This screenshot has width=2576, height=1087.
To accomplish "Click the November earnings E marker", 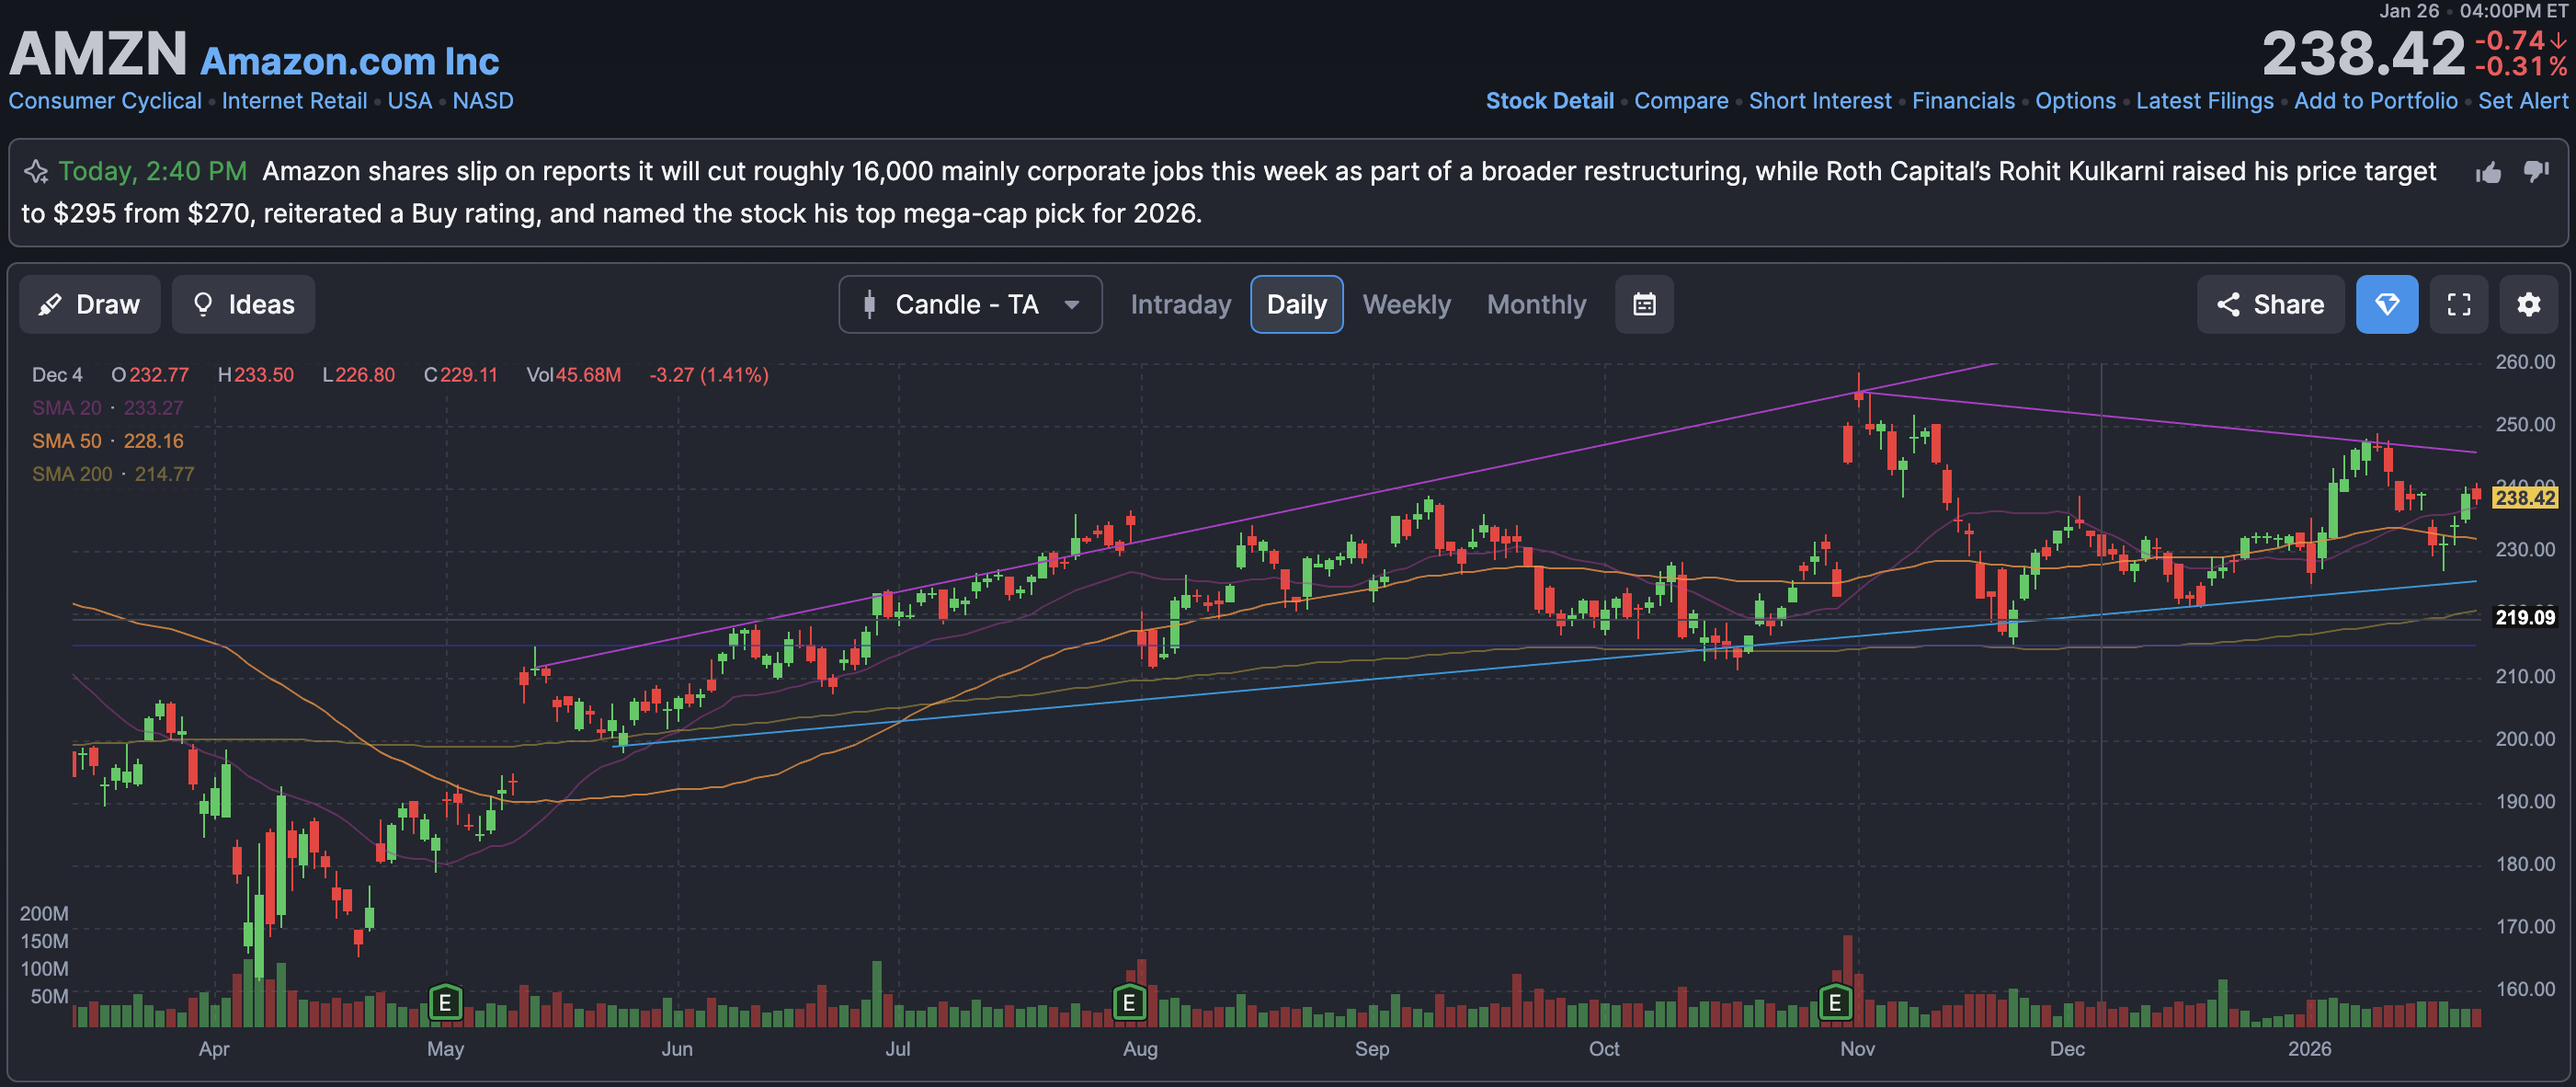I will click(1835, 1002).
